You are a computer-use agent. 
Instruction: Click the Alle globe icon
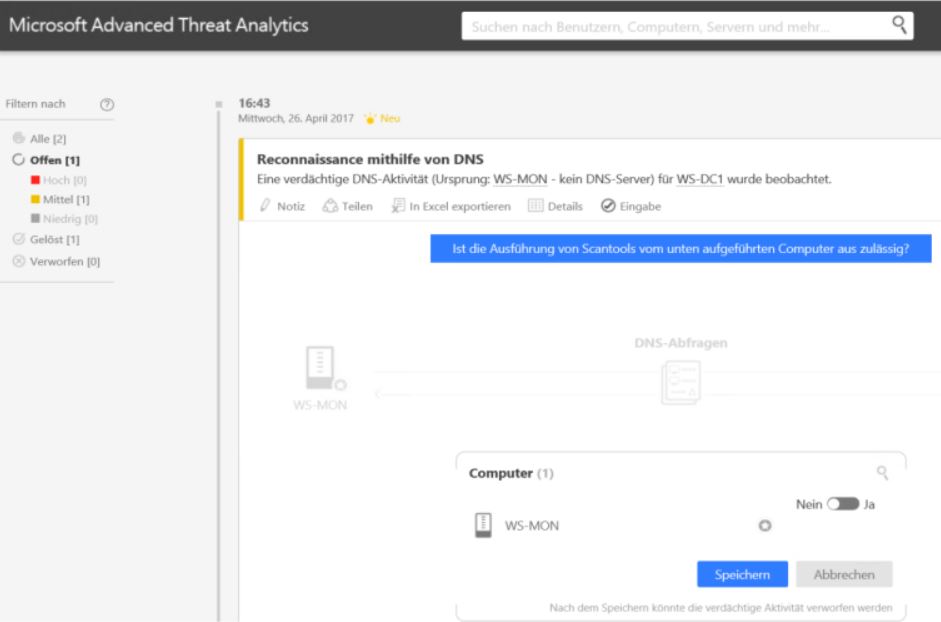tap(19, 138)
